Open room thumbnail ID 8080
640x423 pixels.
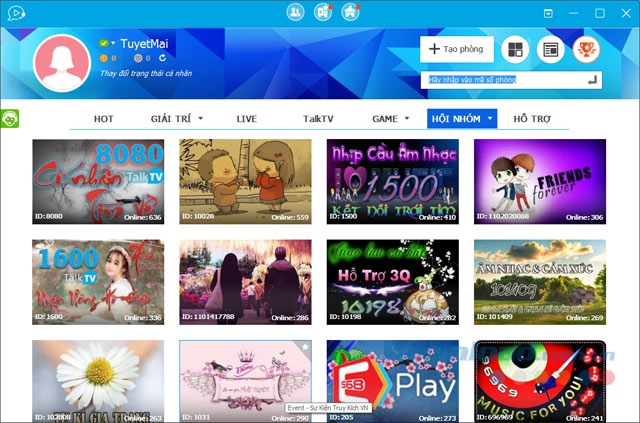pos(98,182)
